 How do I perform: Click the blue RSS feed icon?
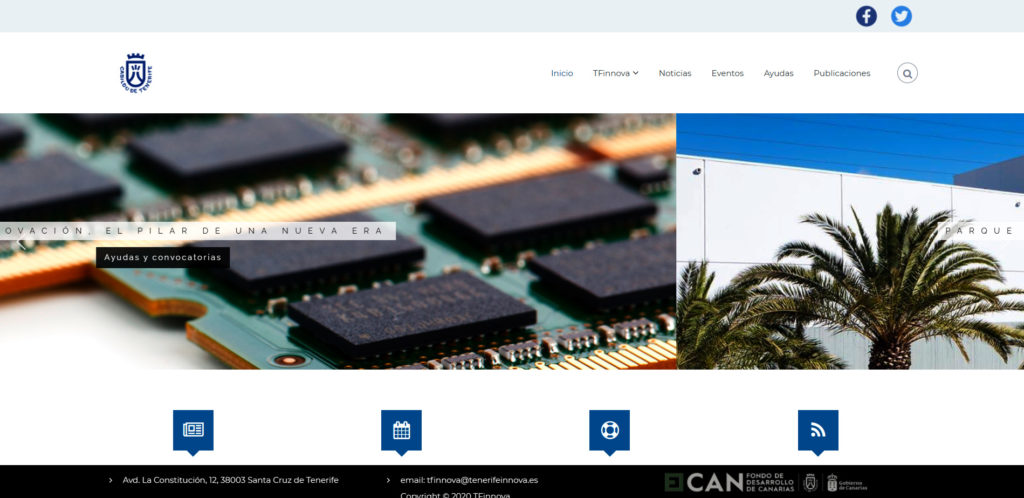[x=818, y=430]
